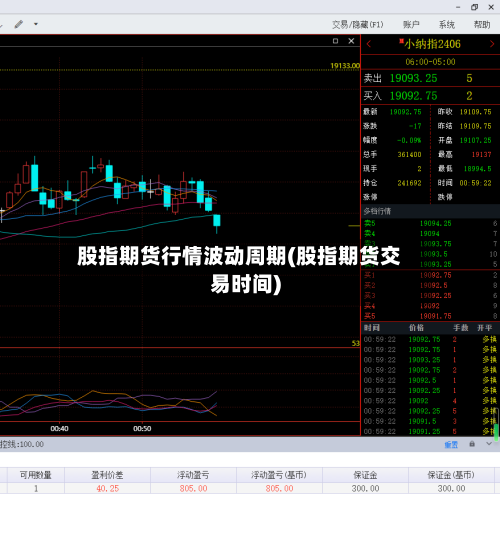Click the 盈利价差 column header

(107, 475)
